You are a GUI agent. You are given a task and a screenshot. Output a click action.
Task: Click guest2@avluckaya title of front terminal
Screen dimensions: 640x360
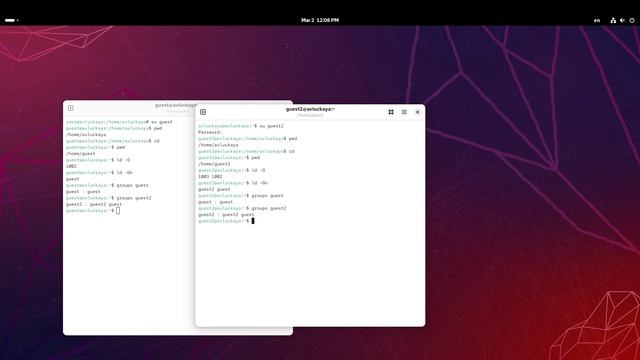coord(310,109)
